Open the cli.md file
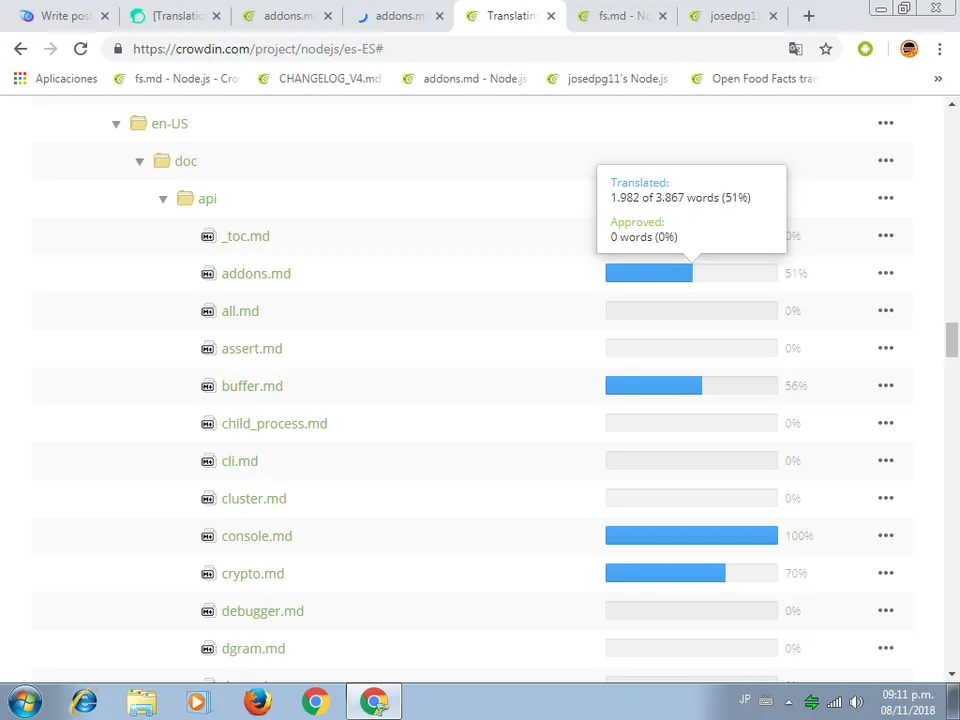 click(x=239, y=460)
